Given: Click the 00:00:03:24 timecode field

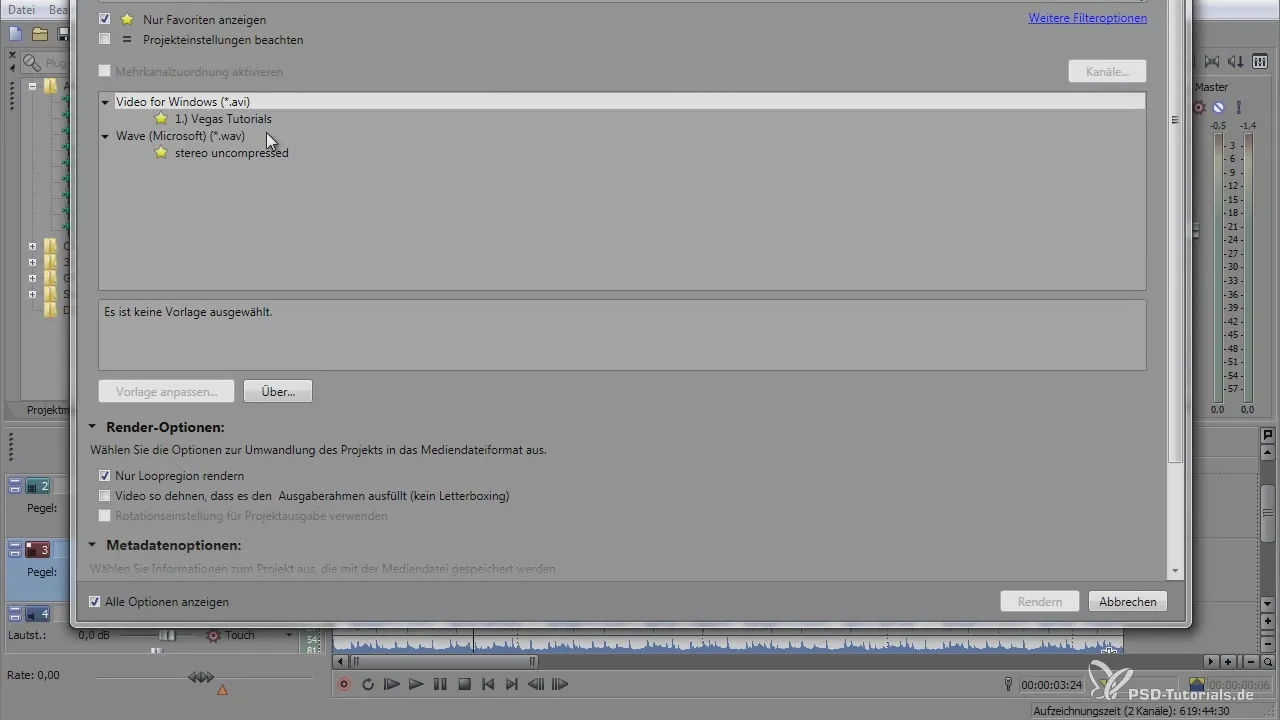Looking at the screenshot, I should pos(1051,685).
